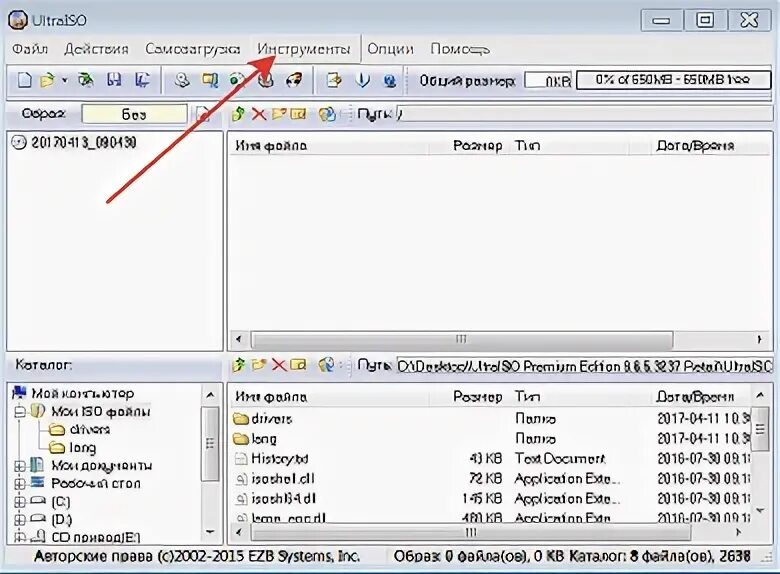
Task: Expand the CD привод(E:) node
Action: pyautogui.click(x=20, y=537)
